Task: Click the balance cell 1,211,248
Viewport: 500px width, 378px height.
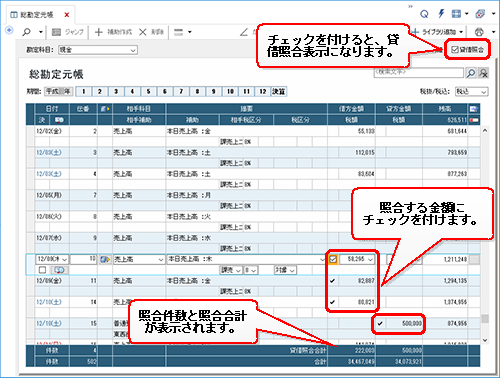Action: [445, 259]
